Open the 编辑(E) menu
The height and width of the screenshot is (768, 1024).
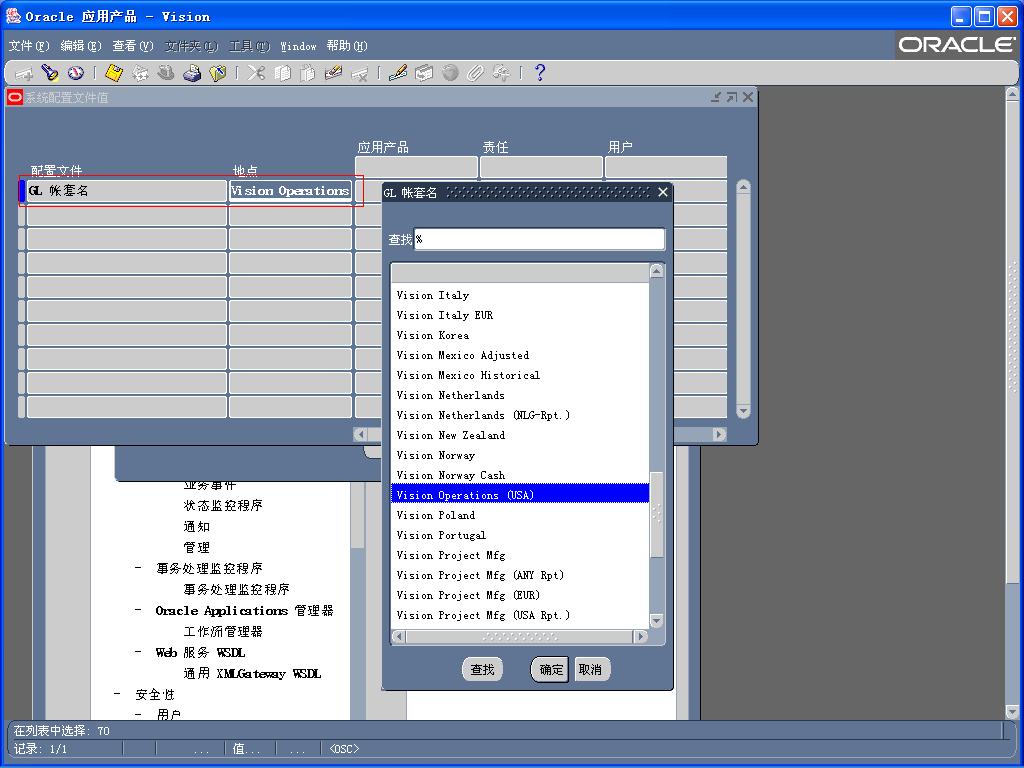tap(81, 46)
